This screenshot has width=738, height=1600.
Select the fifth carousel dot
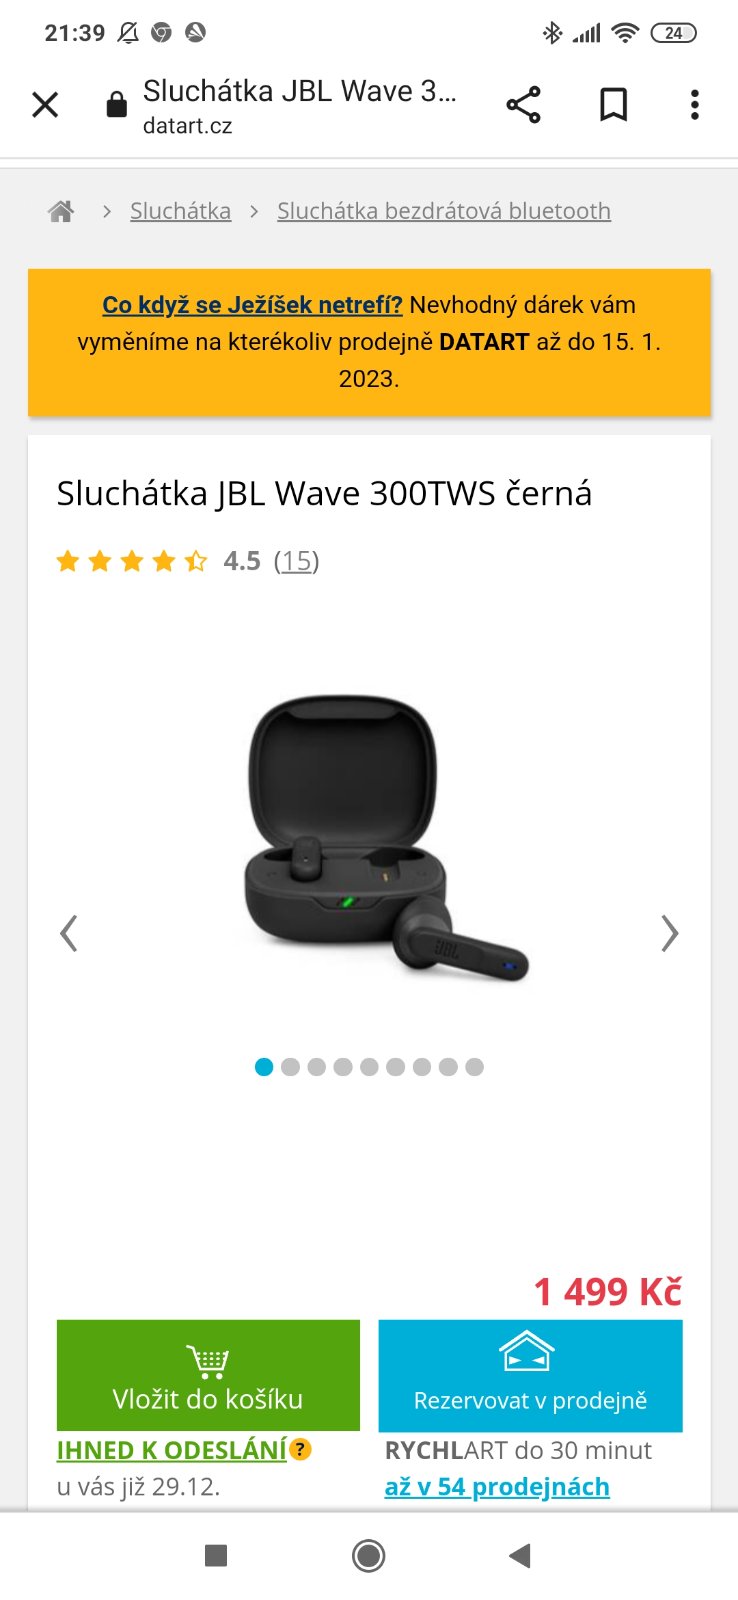[x=369, y=1067]
